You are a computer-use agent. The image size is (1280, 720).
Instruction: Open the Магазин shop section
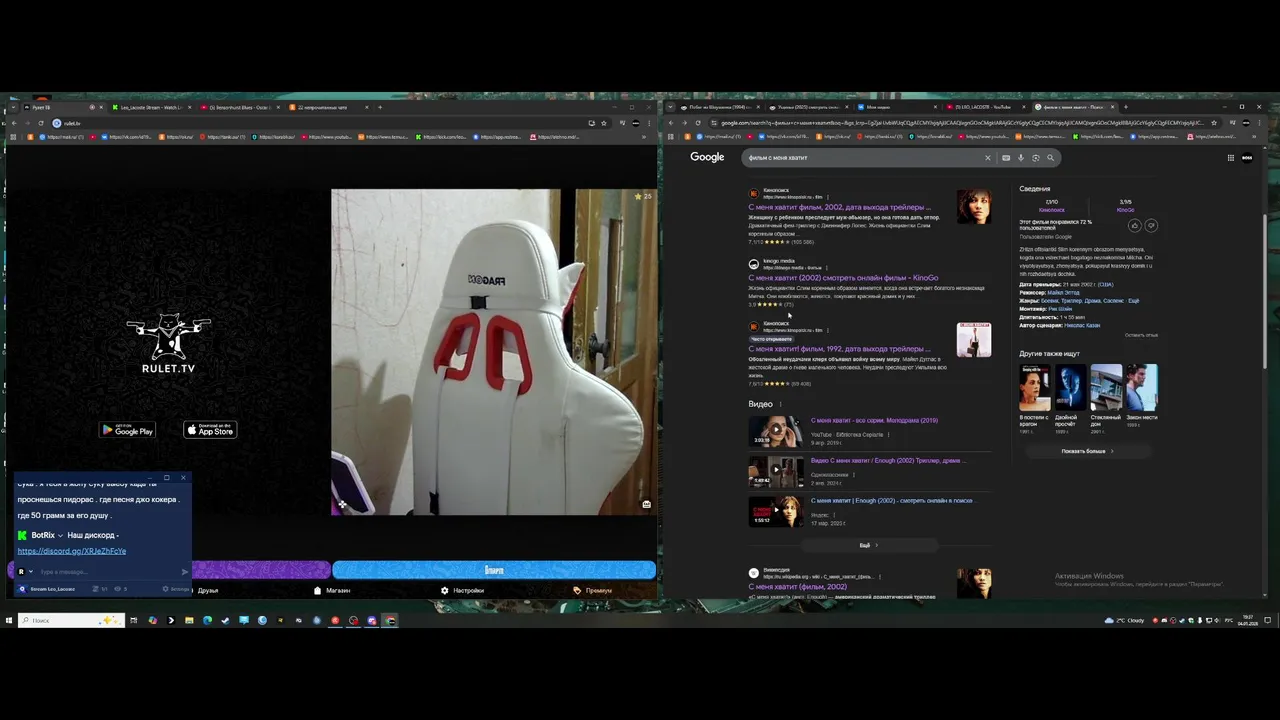point(332,590)
